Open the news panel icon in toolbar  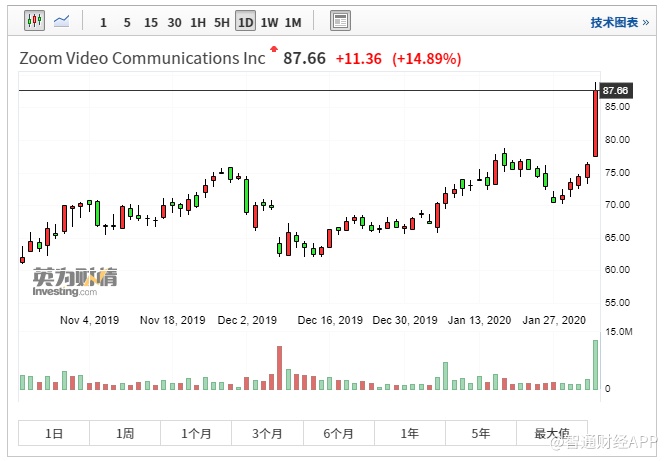point(340,21)
